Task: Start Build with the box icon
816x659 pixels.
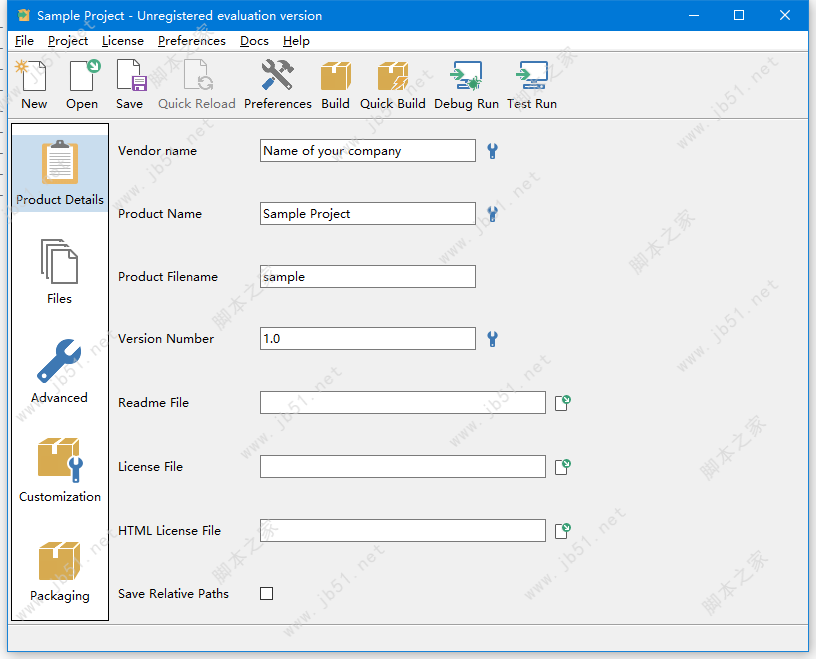Action: coord(335,84)
